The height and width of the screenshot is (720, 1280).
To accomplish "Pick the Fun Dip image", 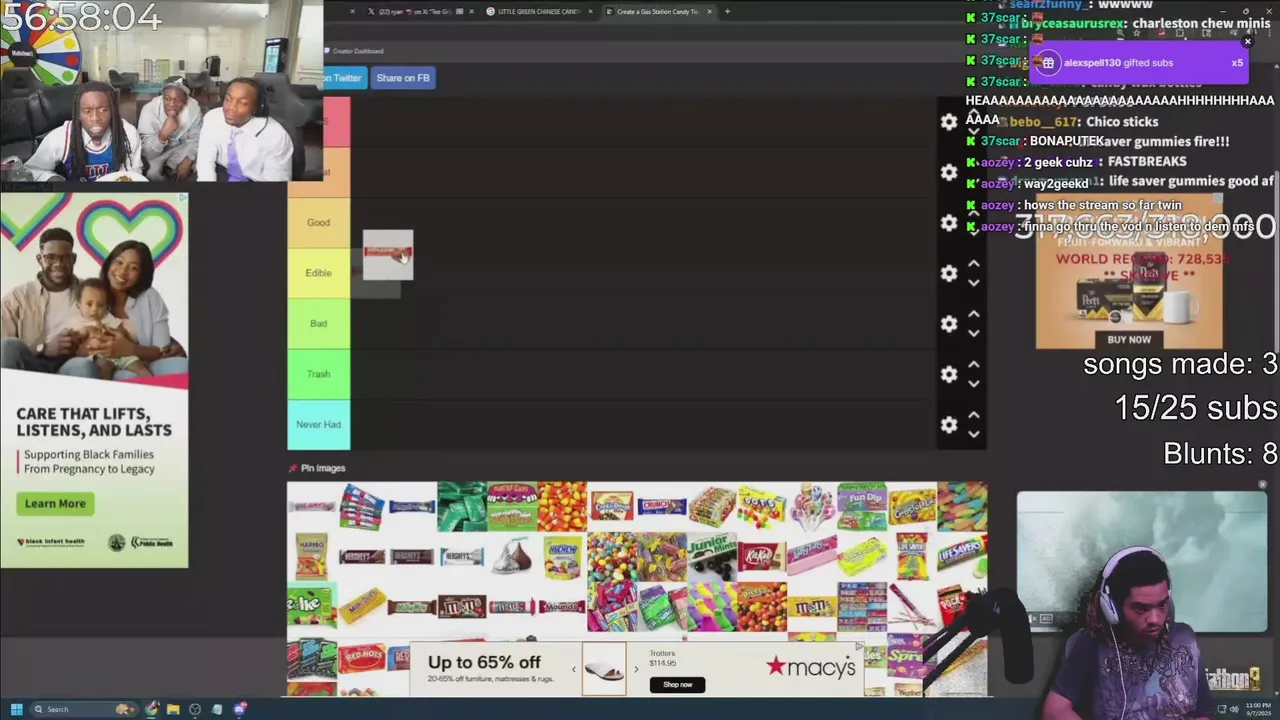I will click(x=862, y=507).
